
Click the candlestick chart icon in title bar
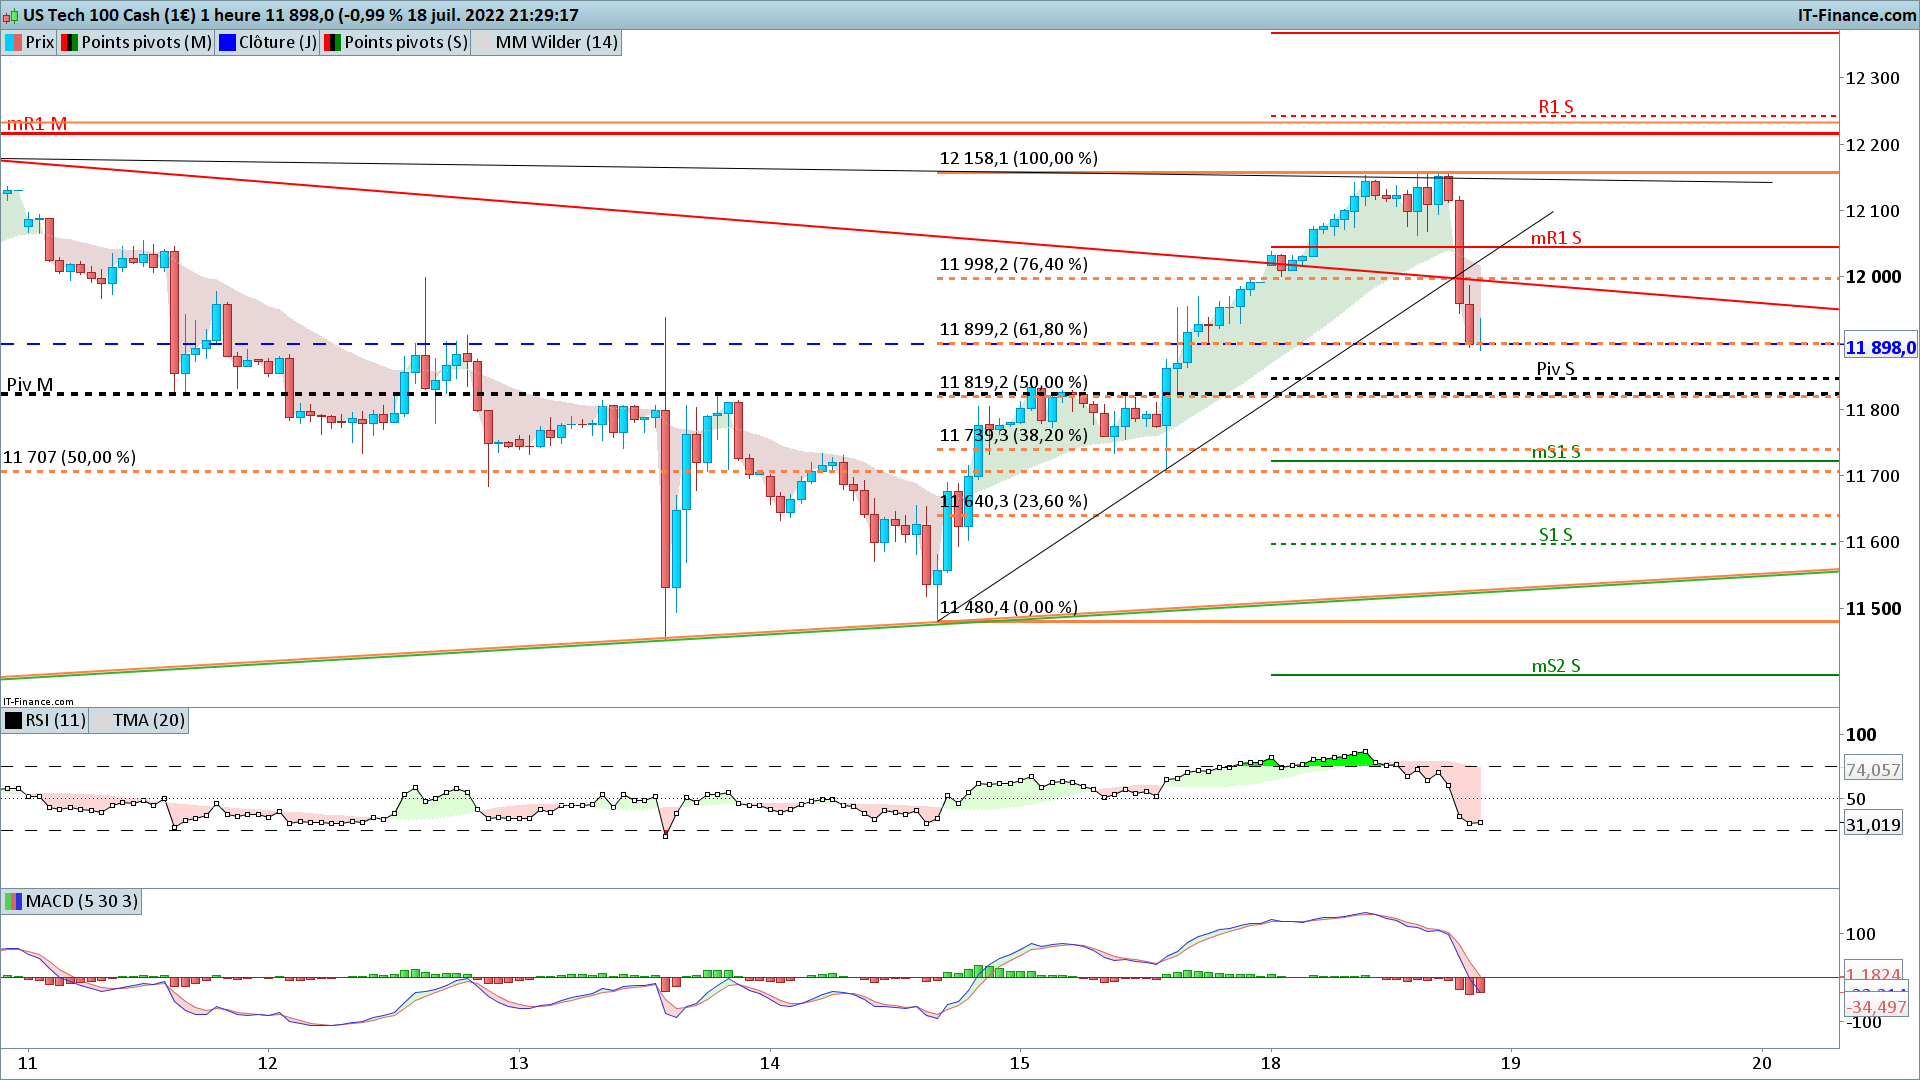pos(11,15)
